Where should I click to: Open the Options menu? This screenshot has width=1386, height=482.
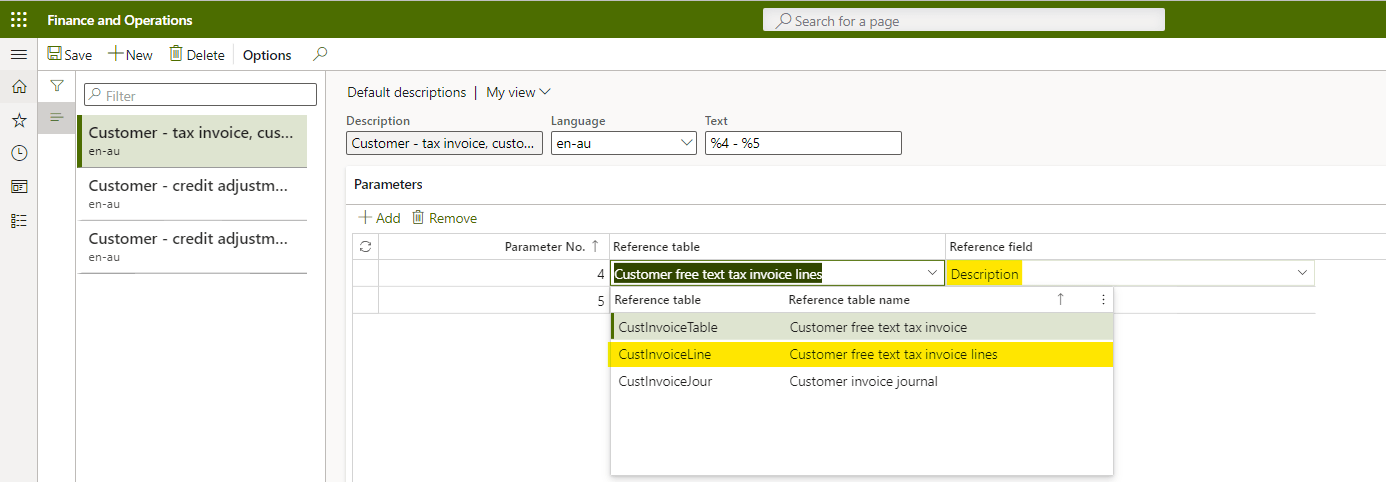point(267,55)
